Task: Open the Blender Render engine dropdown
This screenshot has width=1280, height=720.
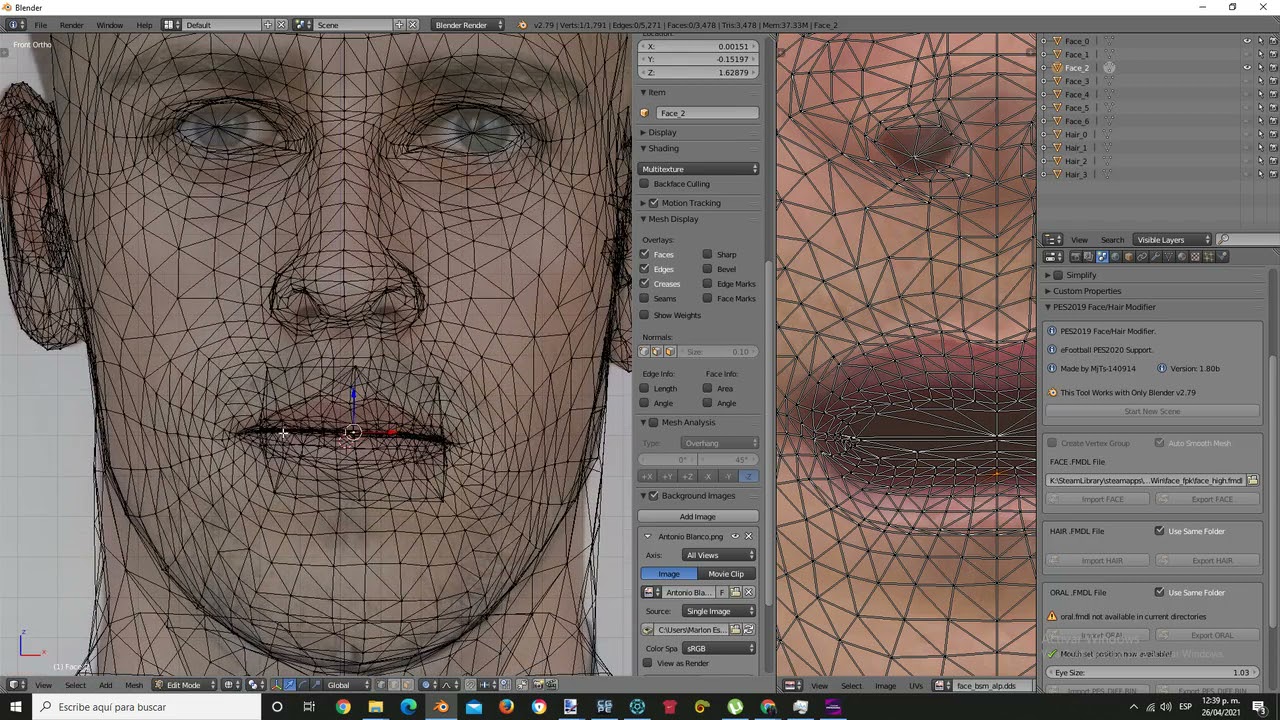Action: [x=467, y=24]
